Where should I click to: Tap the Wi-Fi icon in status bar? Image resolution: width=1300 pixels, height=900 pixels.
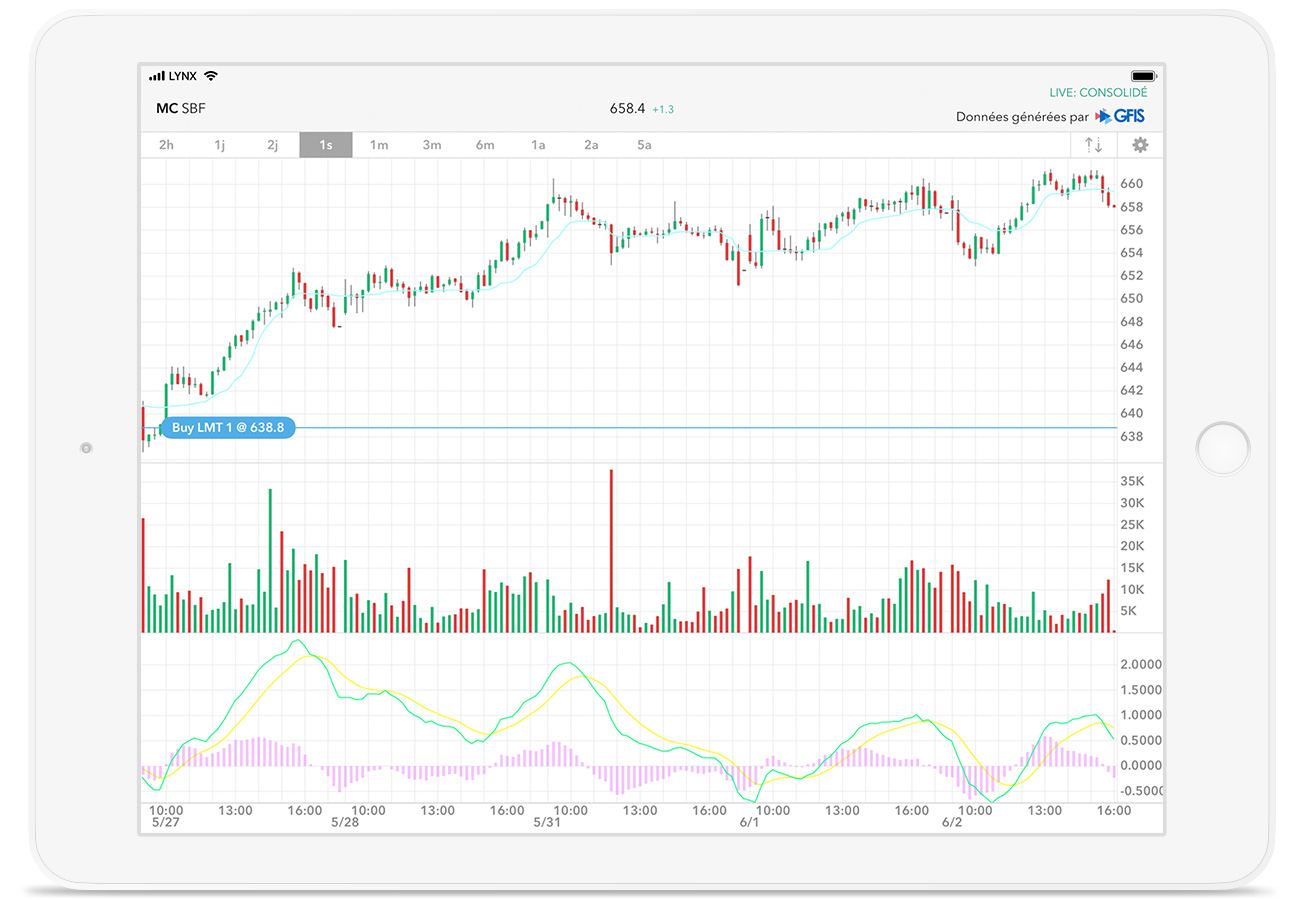click(210, 76)
